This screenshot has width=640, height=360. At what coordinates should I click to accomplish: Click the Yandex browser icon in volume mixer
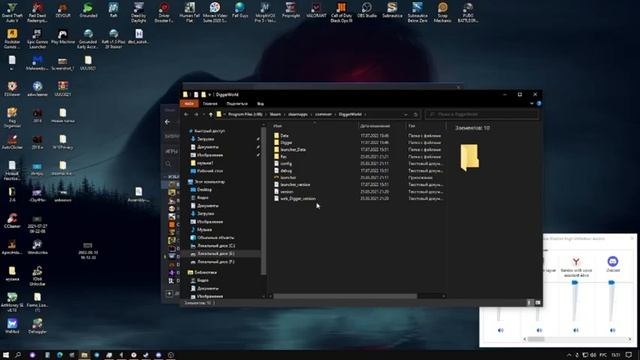tap(576, 261)
